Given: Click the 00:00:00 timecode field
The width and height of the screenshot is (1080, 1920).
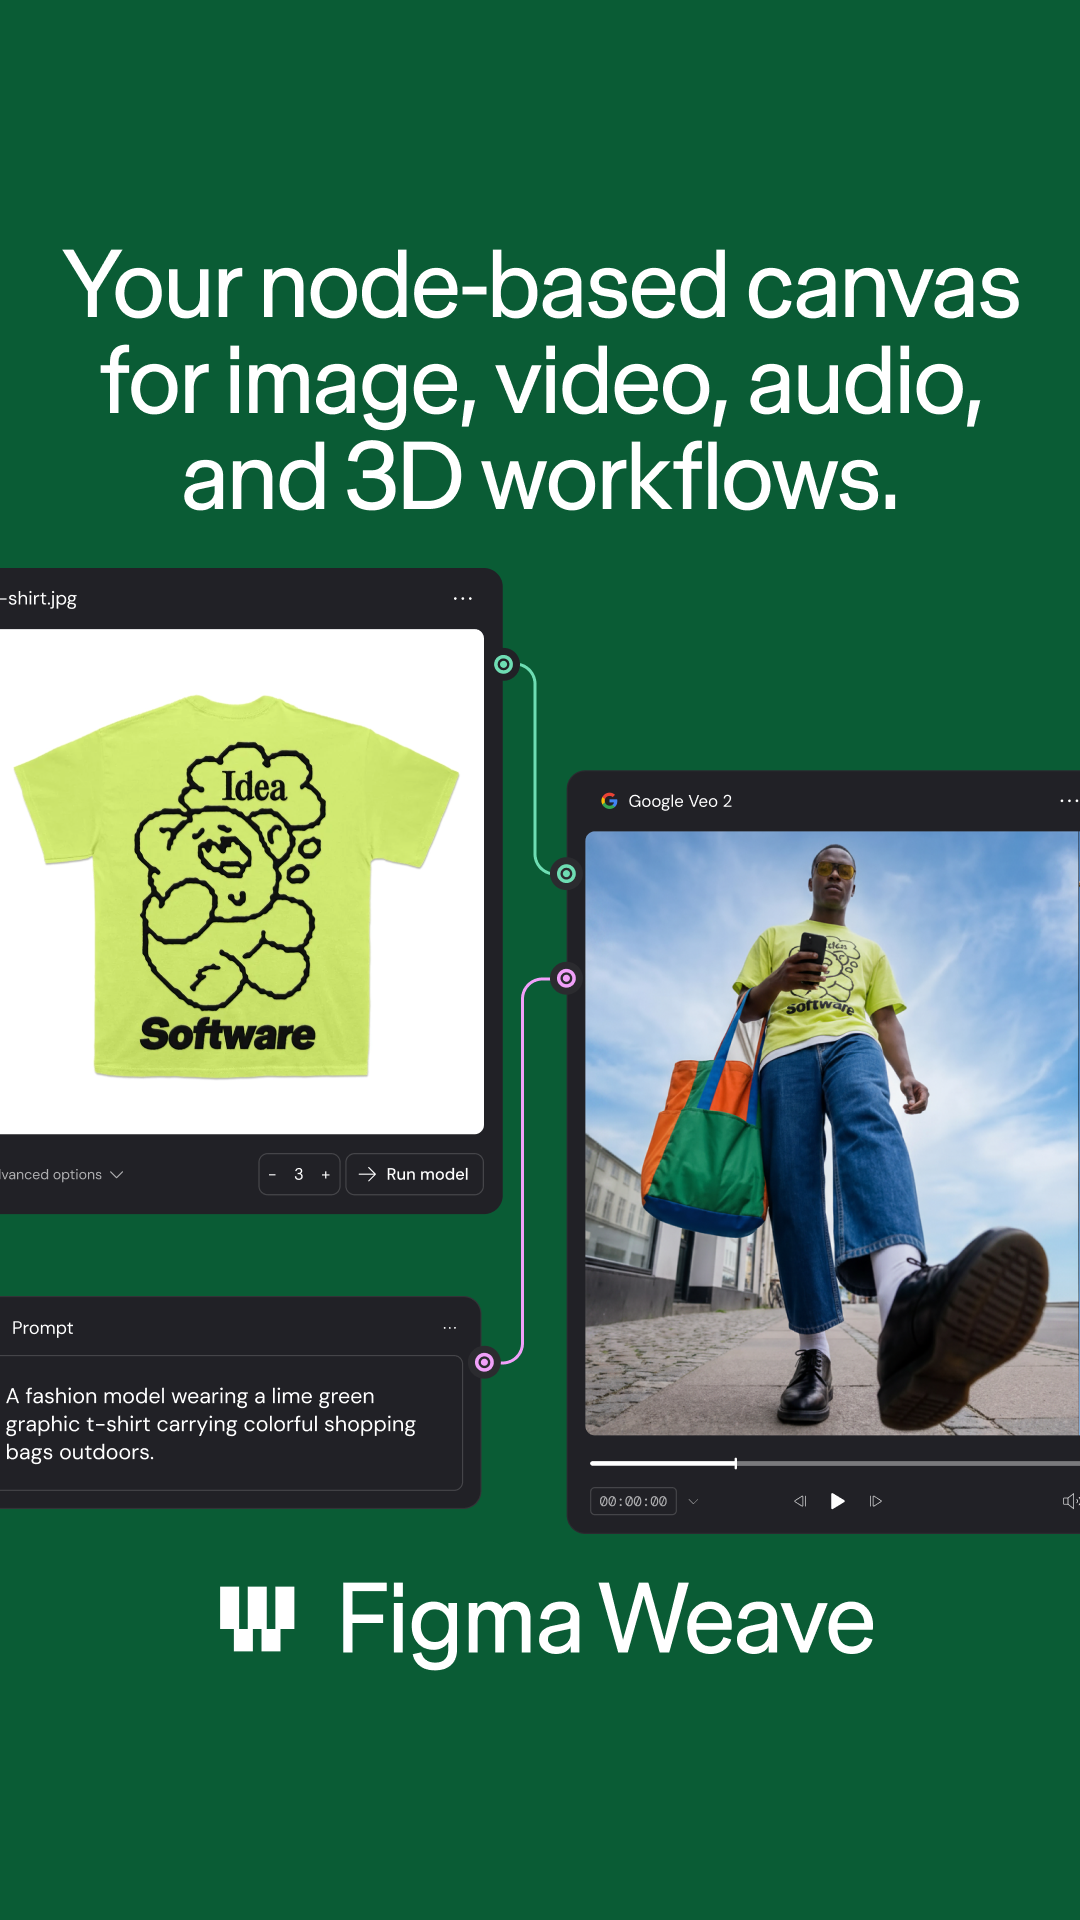Looking at the screenshot, I should (x=634, y=1501).
